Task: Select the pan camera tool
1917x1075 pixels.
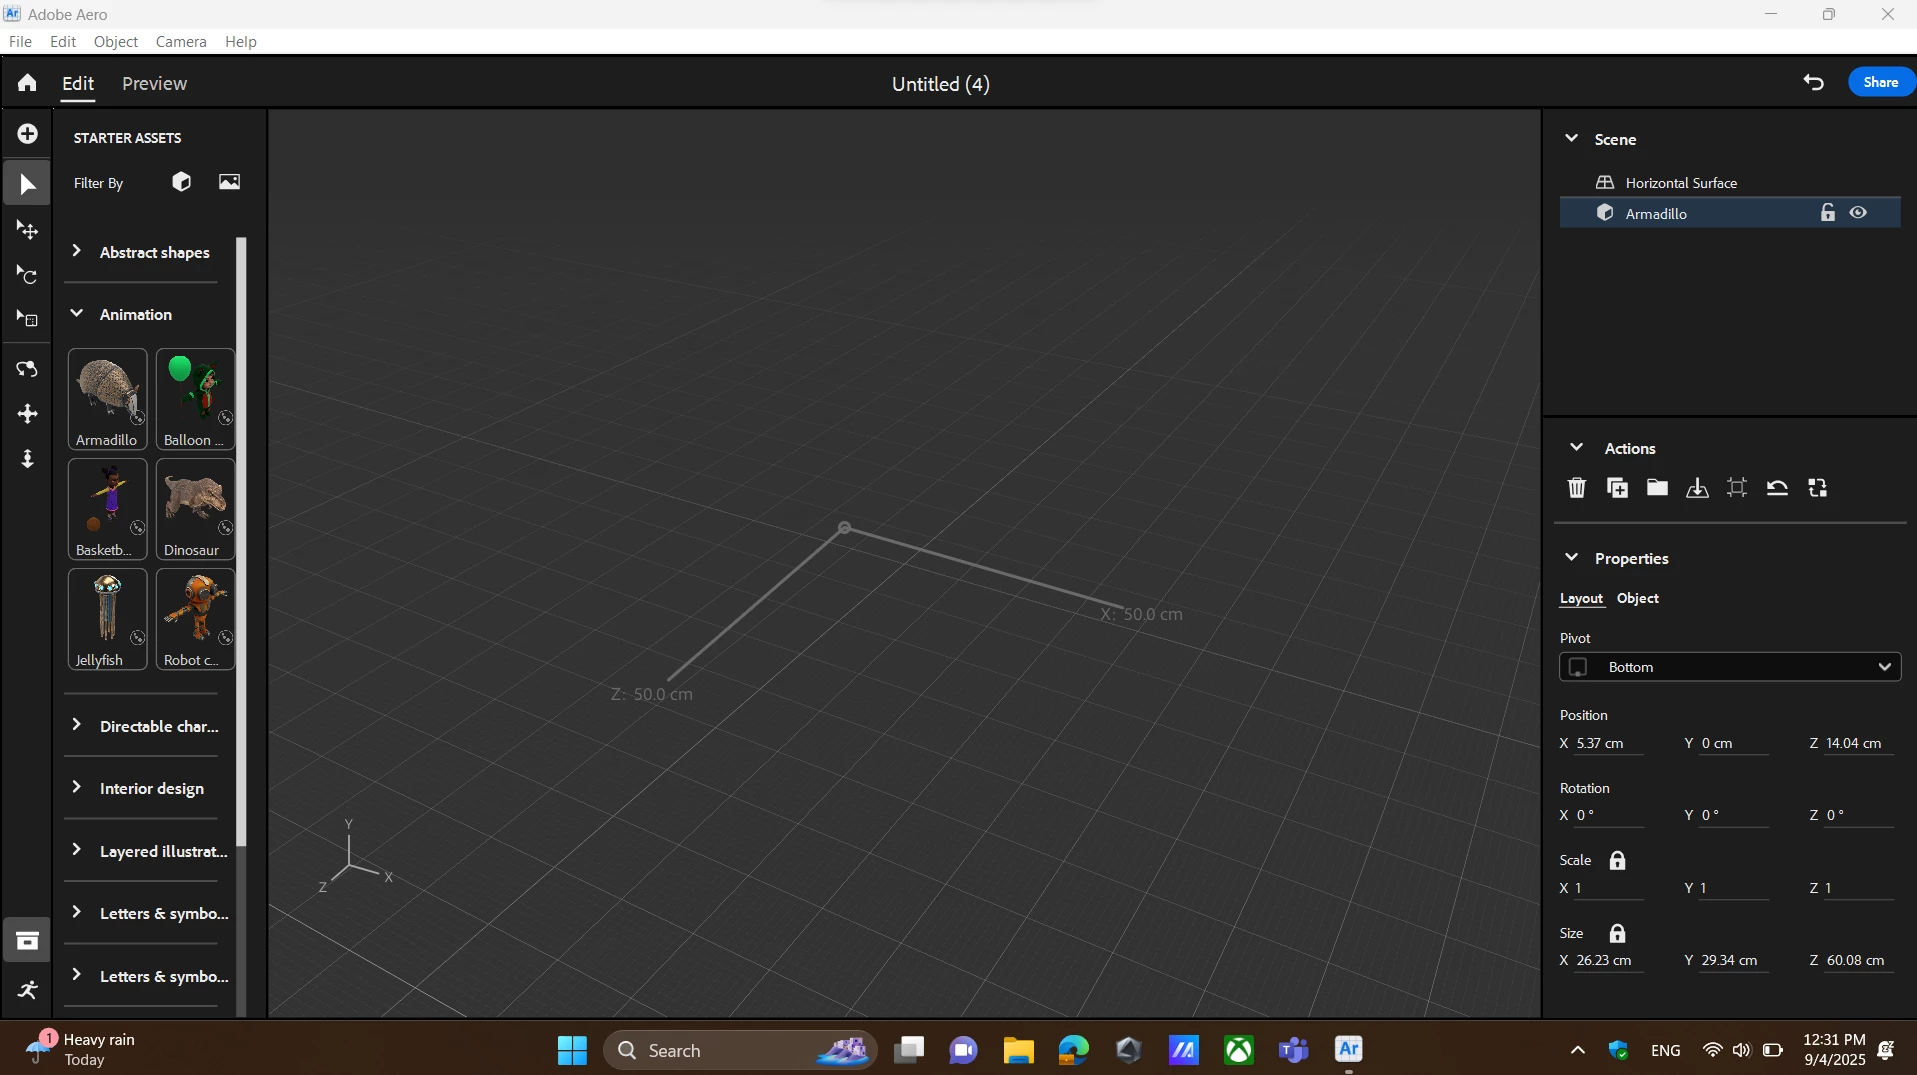Action: (x=27, y=414)
